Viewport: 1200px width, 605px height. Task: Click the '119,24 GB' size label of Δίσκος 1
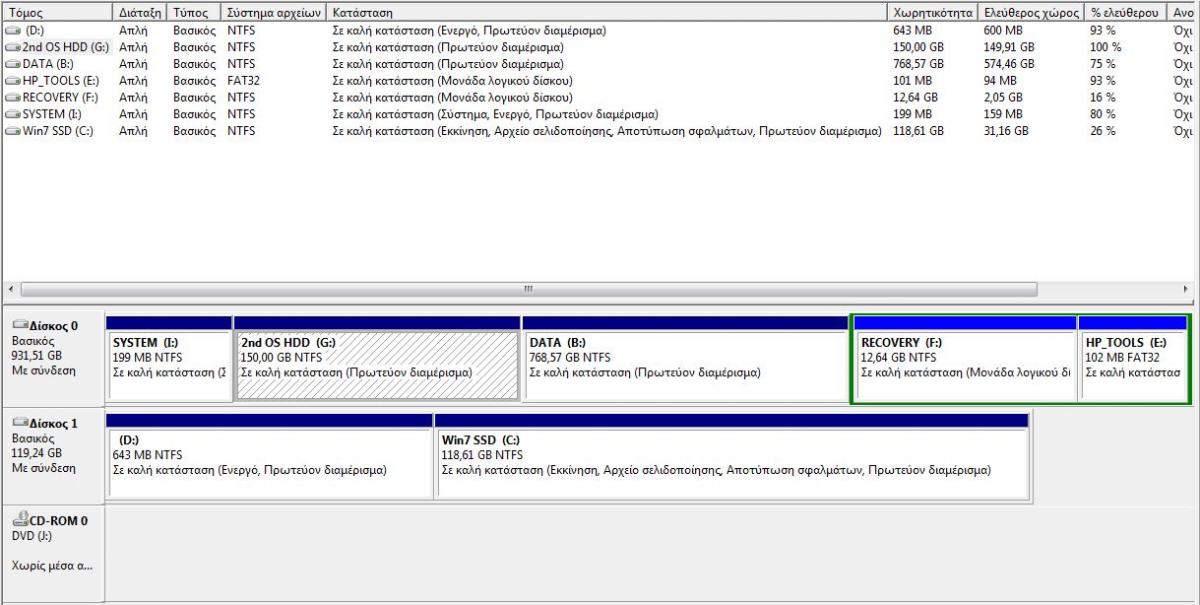[x=36, y=452]
